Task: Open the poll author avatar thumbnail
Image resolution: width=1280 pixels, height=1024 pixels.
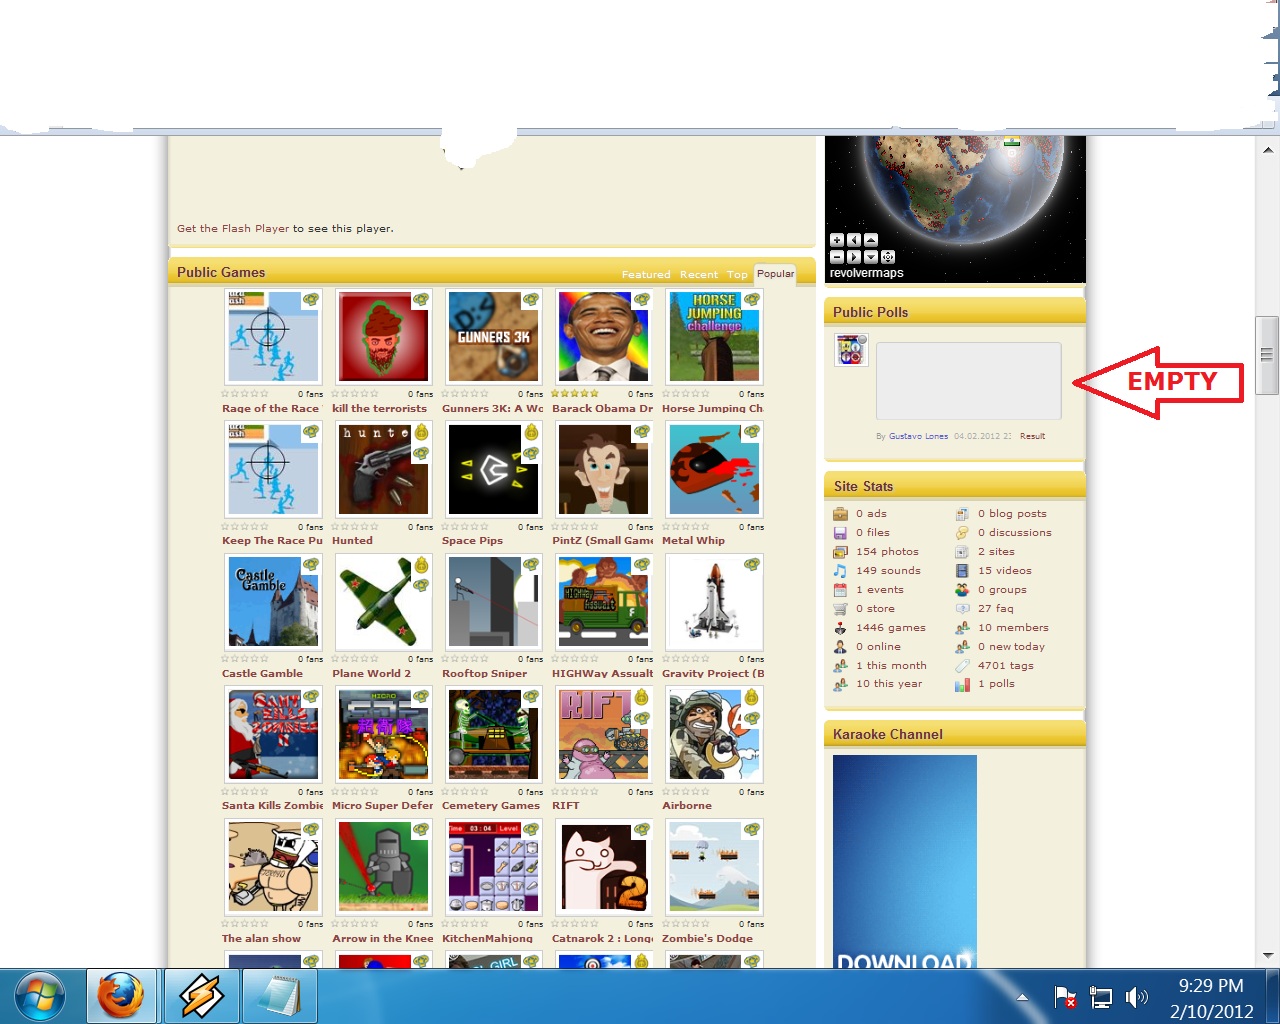Action: [x=852, y=350]
